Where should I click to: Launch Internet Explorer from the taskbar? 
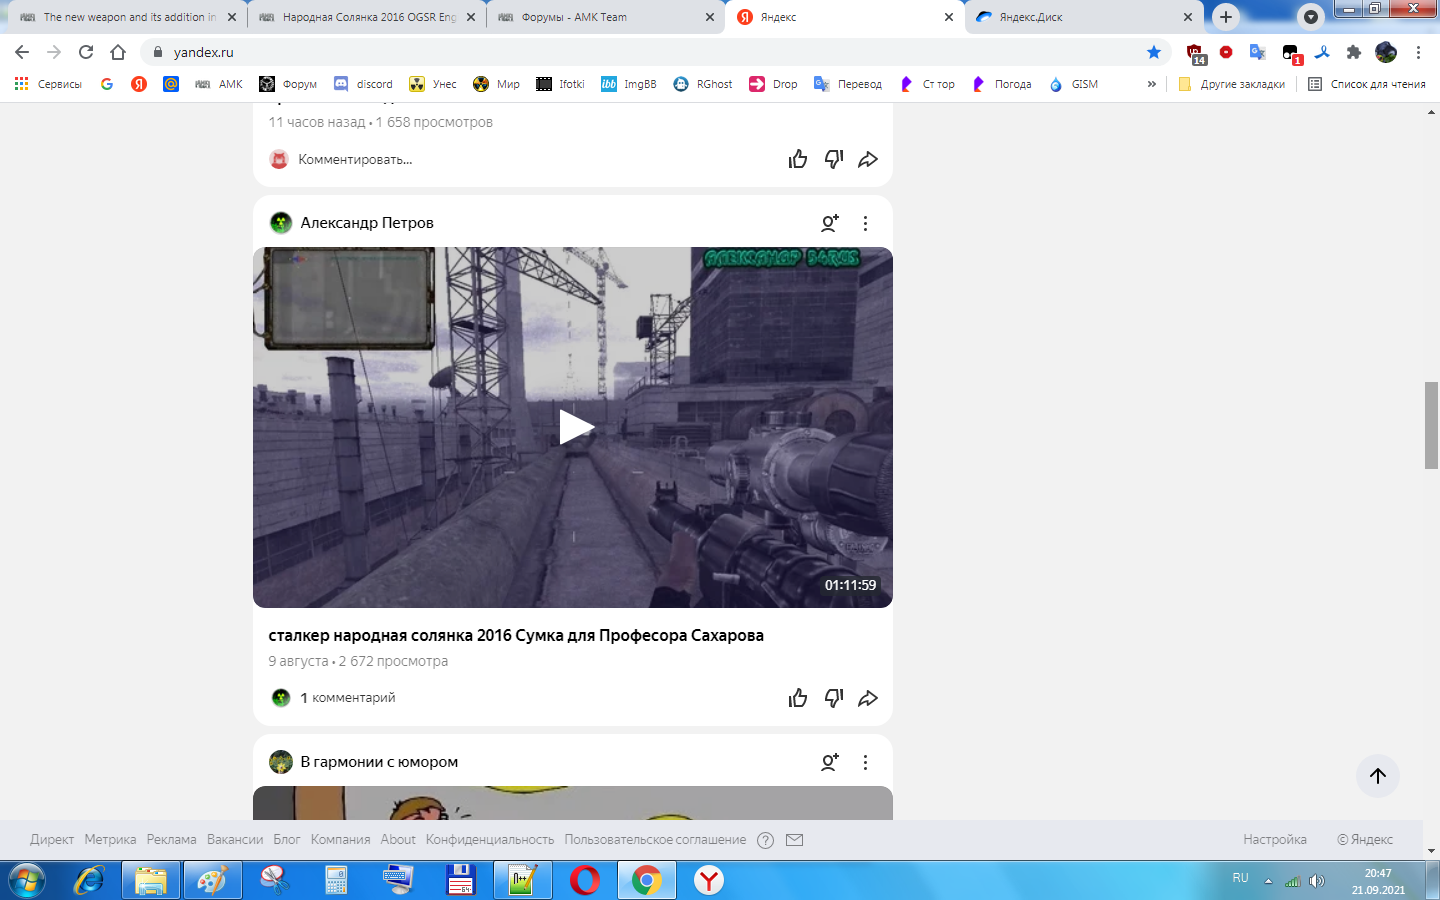coord(89,881)
